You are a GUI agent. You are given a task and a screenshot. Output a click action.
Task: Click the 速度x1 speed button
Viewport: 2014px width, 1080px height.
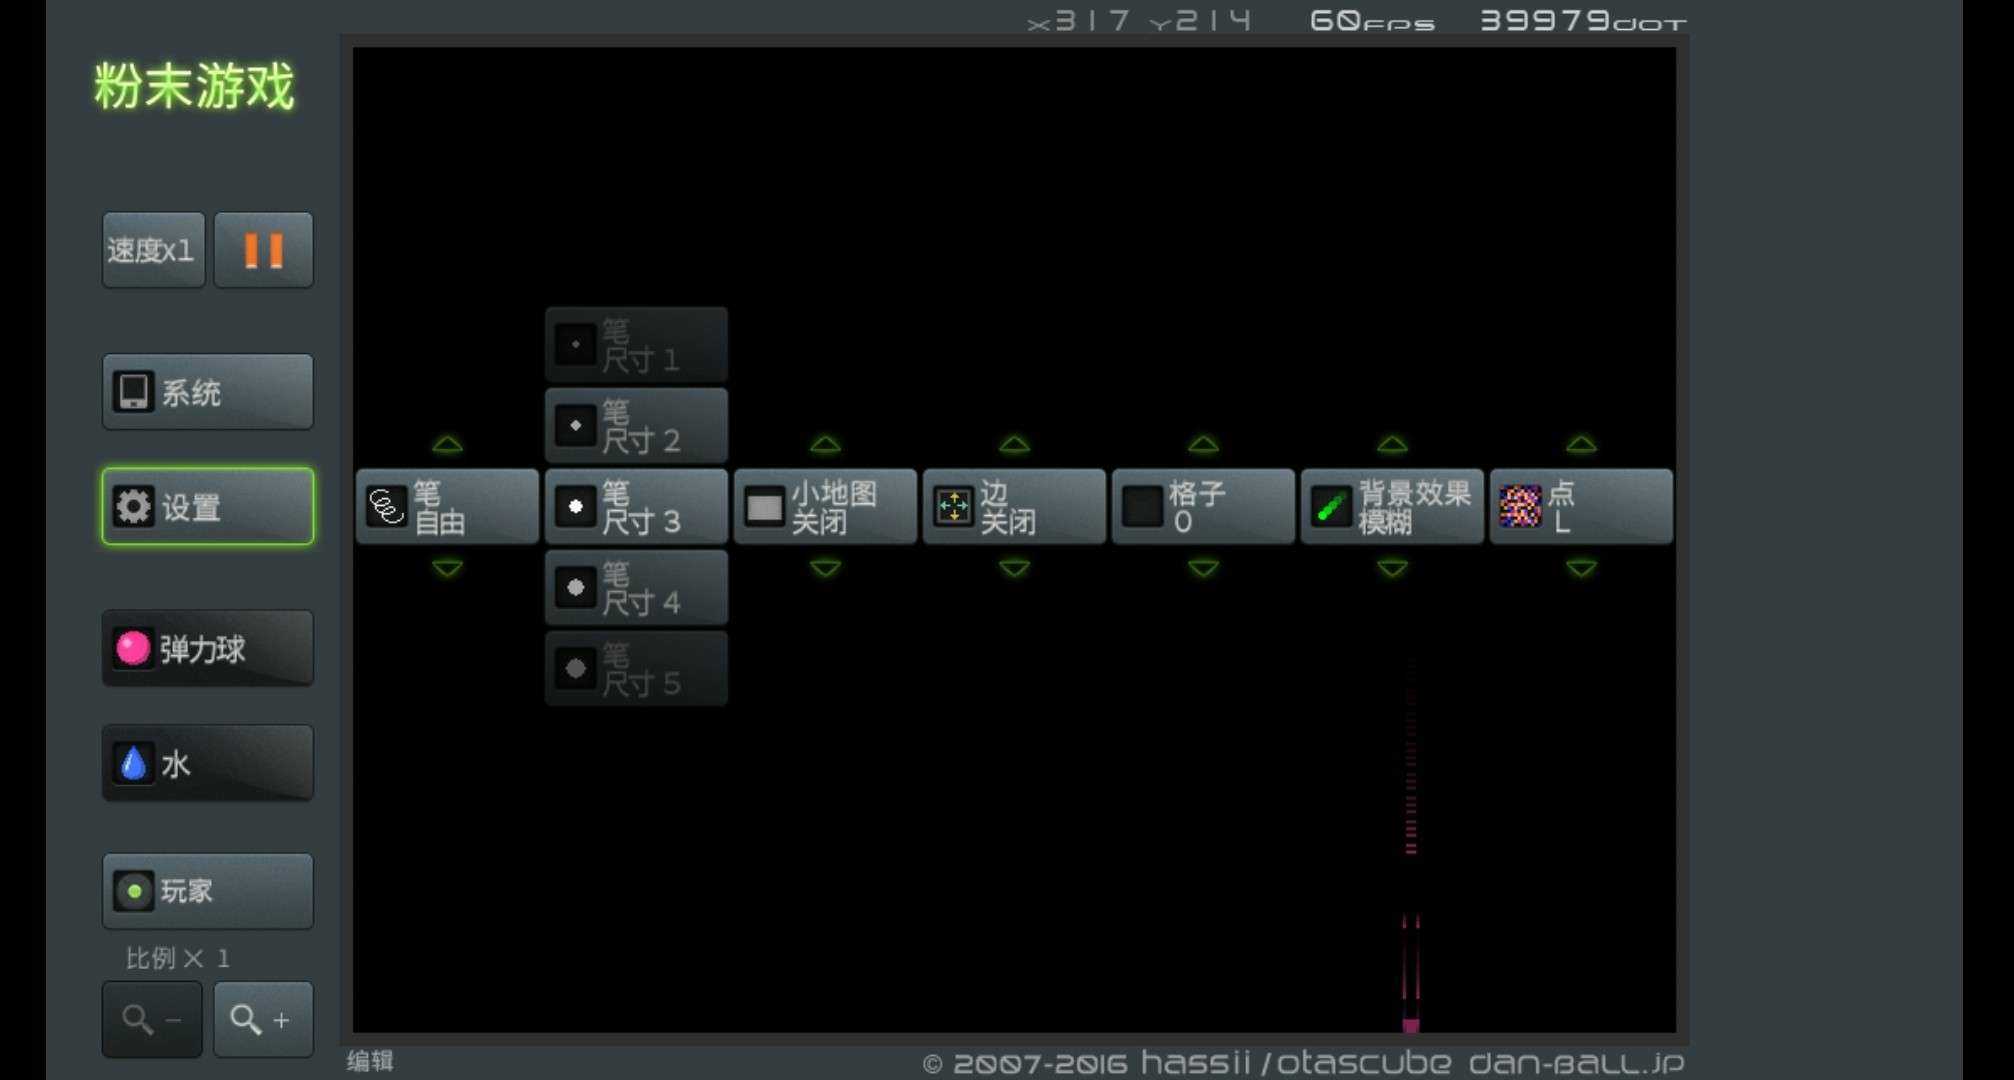153,250
